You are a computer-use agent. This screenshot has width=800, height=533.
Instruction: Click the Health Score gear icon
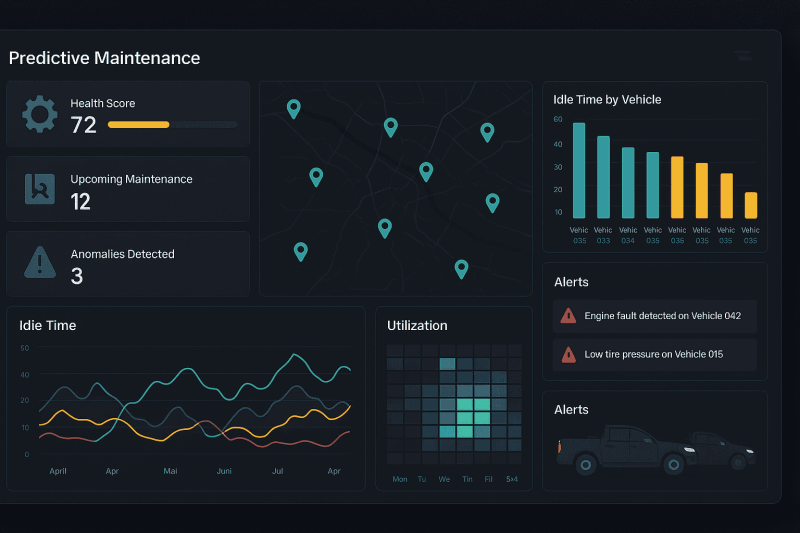click(x=40, y=114)
